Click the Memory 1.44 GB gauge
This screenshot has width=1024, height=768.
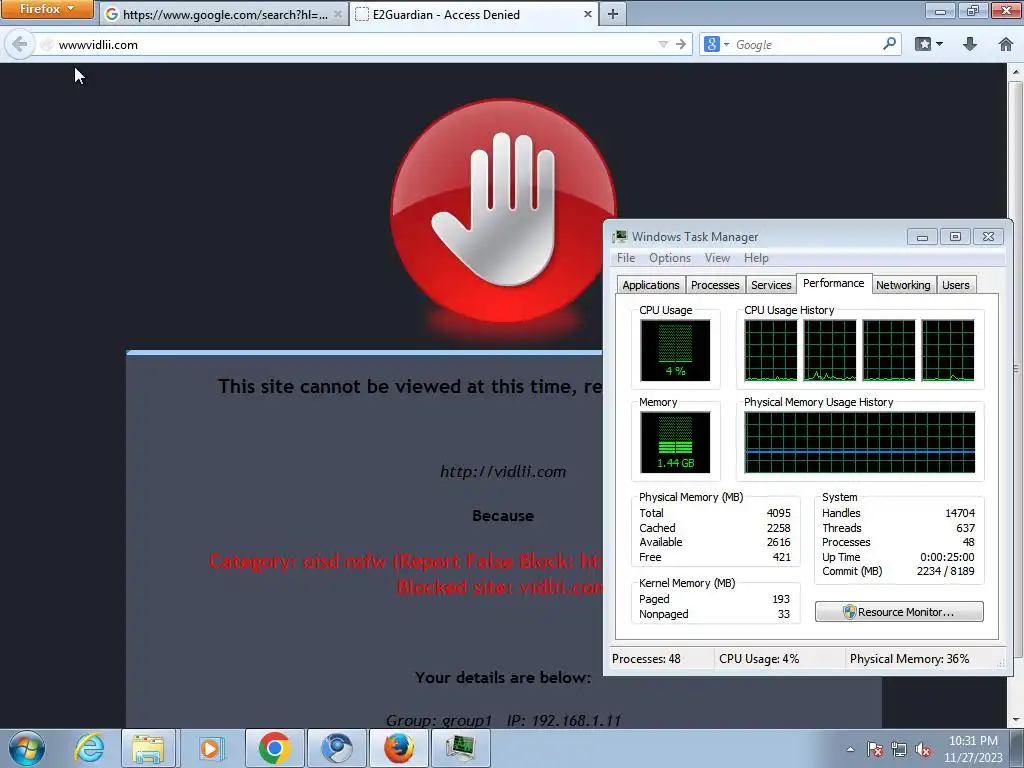coord(675,442)
